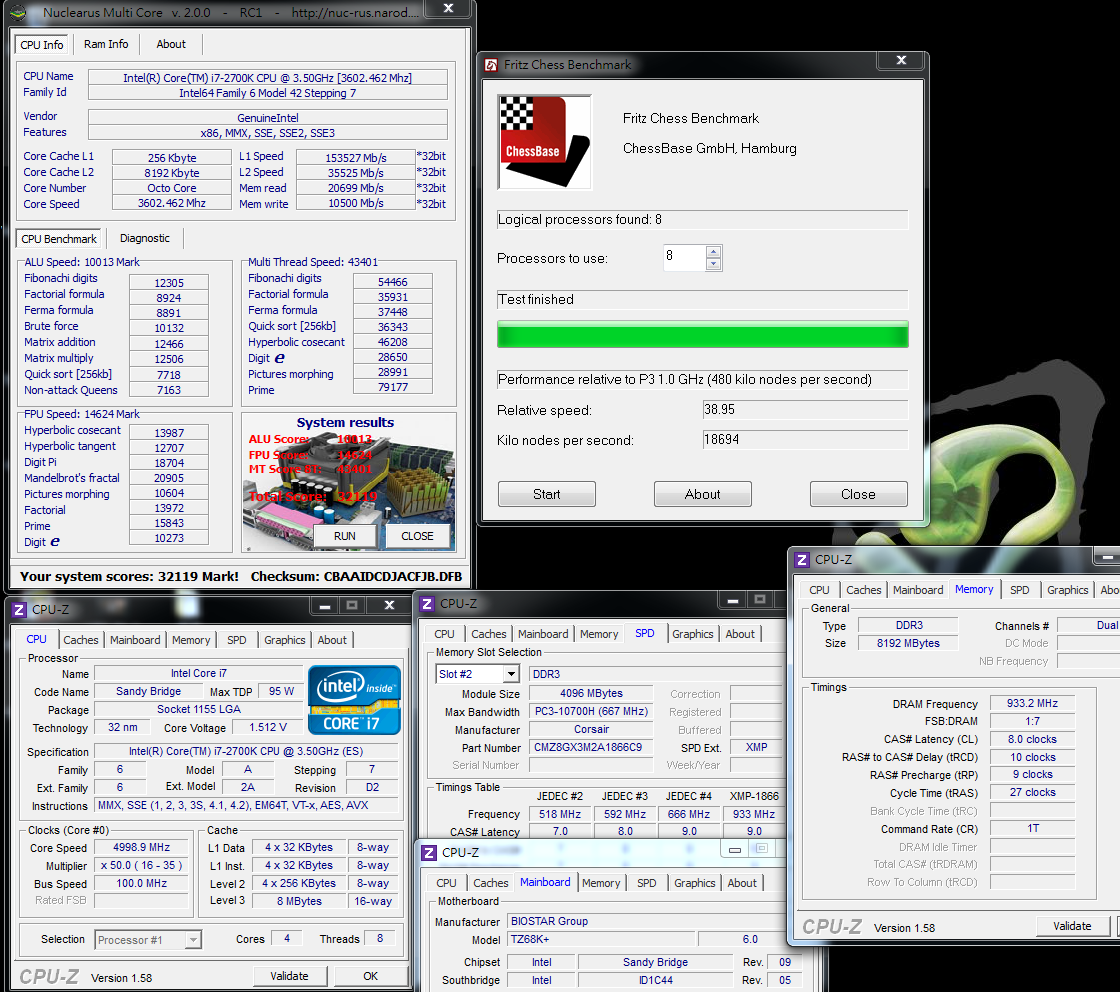Select the CPU Benchmark tab
1120x992 pixels.
click(x=59, y=239)
